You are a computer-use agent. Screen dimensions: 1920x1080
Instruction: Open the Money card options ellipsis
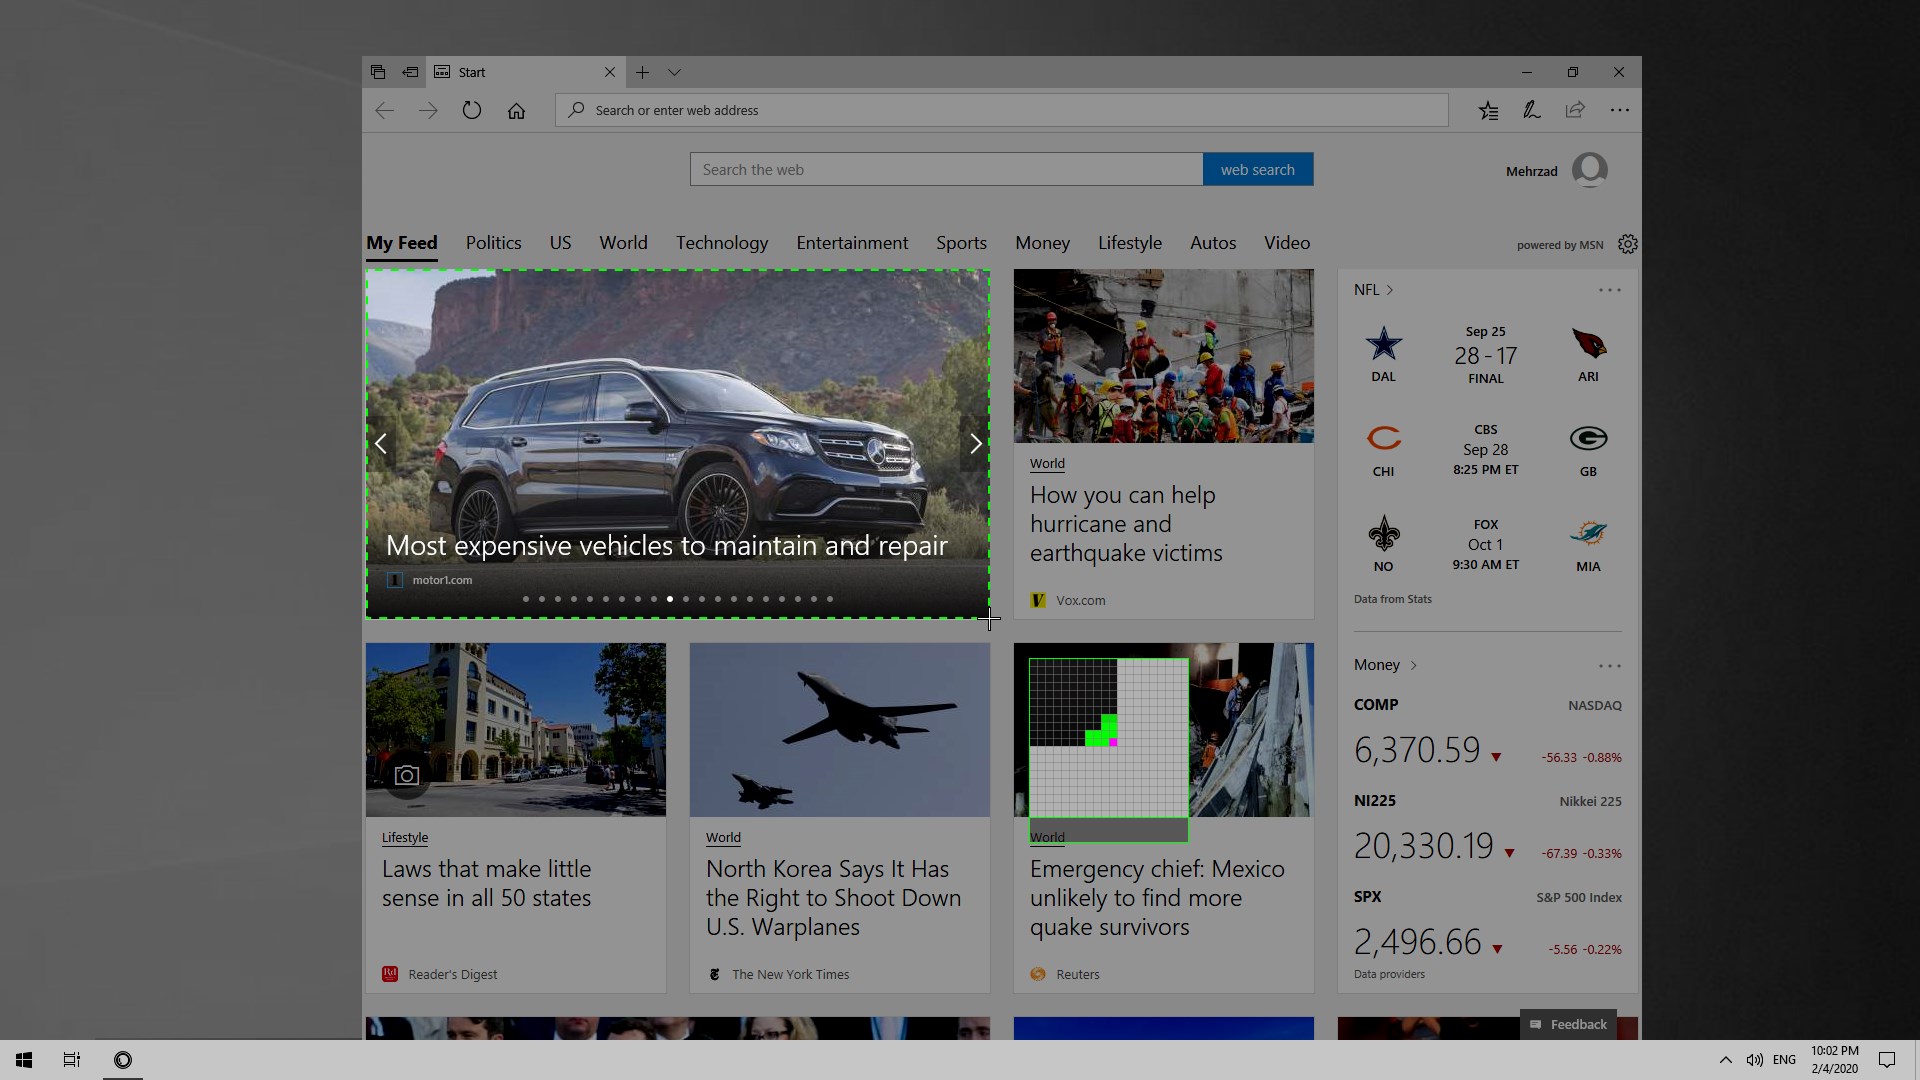point(1609,666)
